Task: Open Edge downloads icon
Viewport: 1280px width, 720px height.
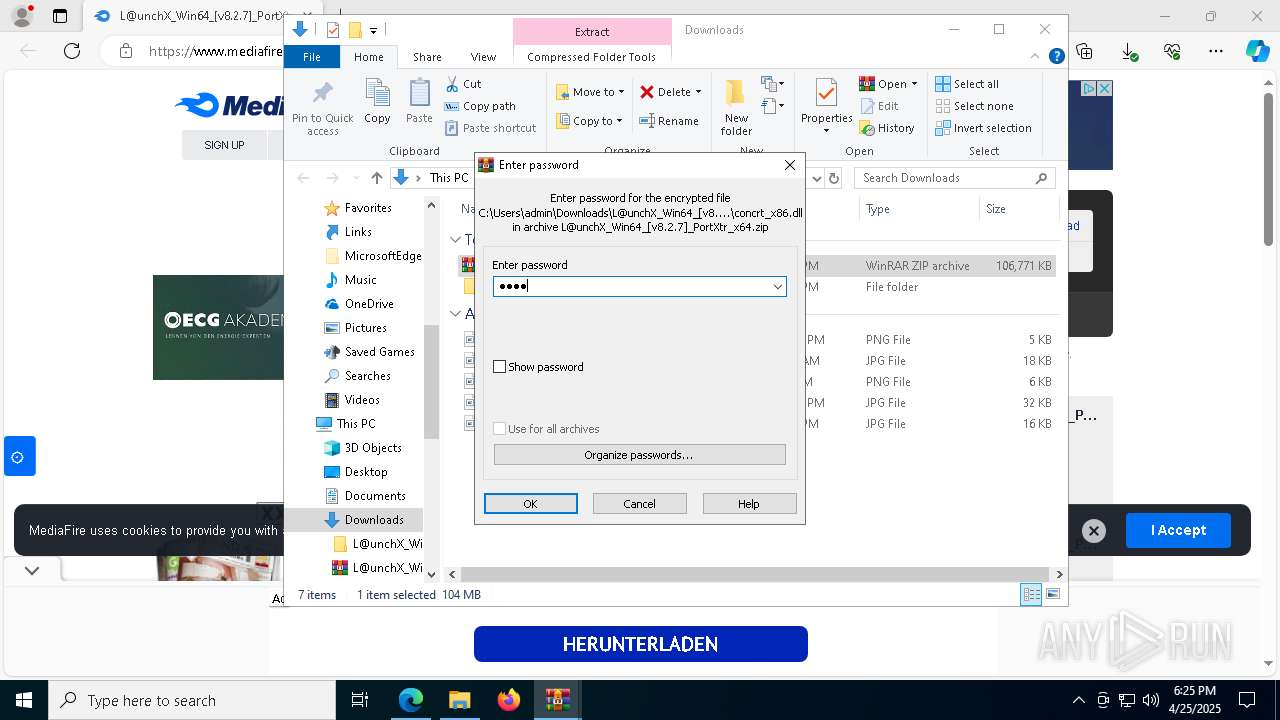Action: tap(1129, 51)
